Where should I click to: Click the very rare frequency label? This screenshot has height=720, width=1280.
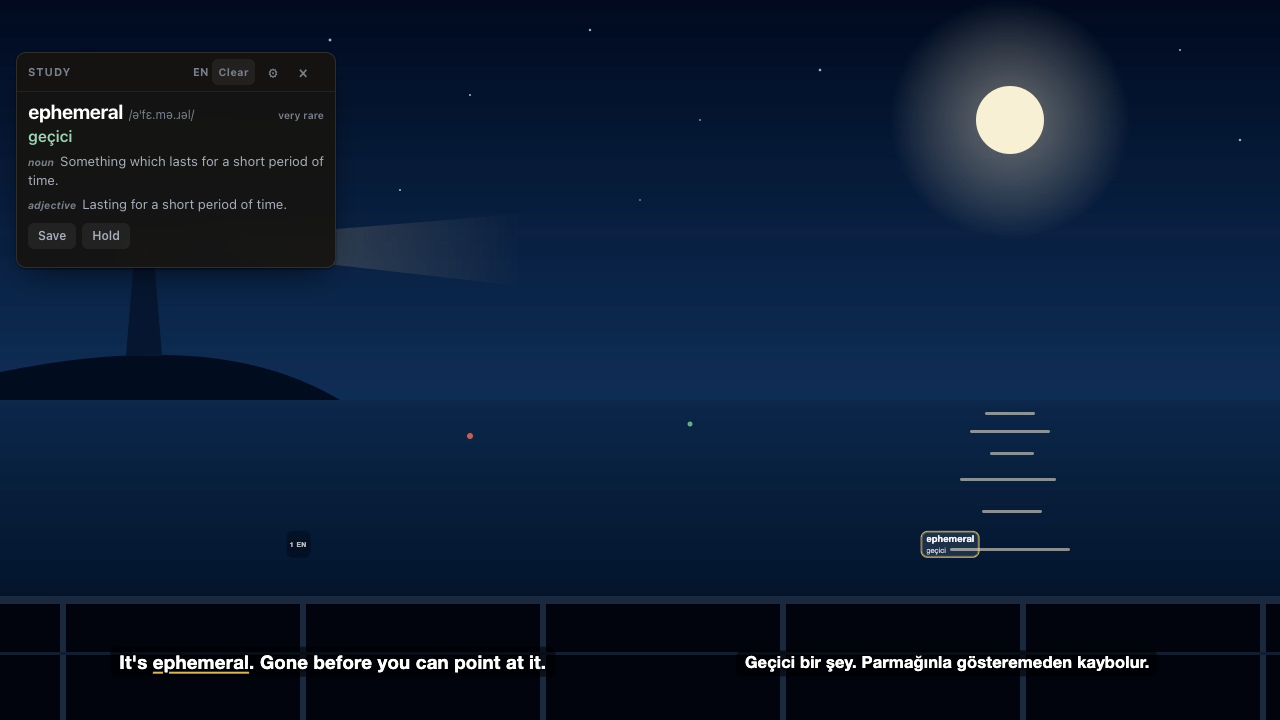[301, 116]
